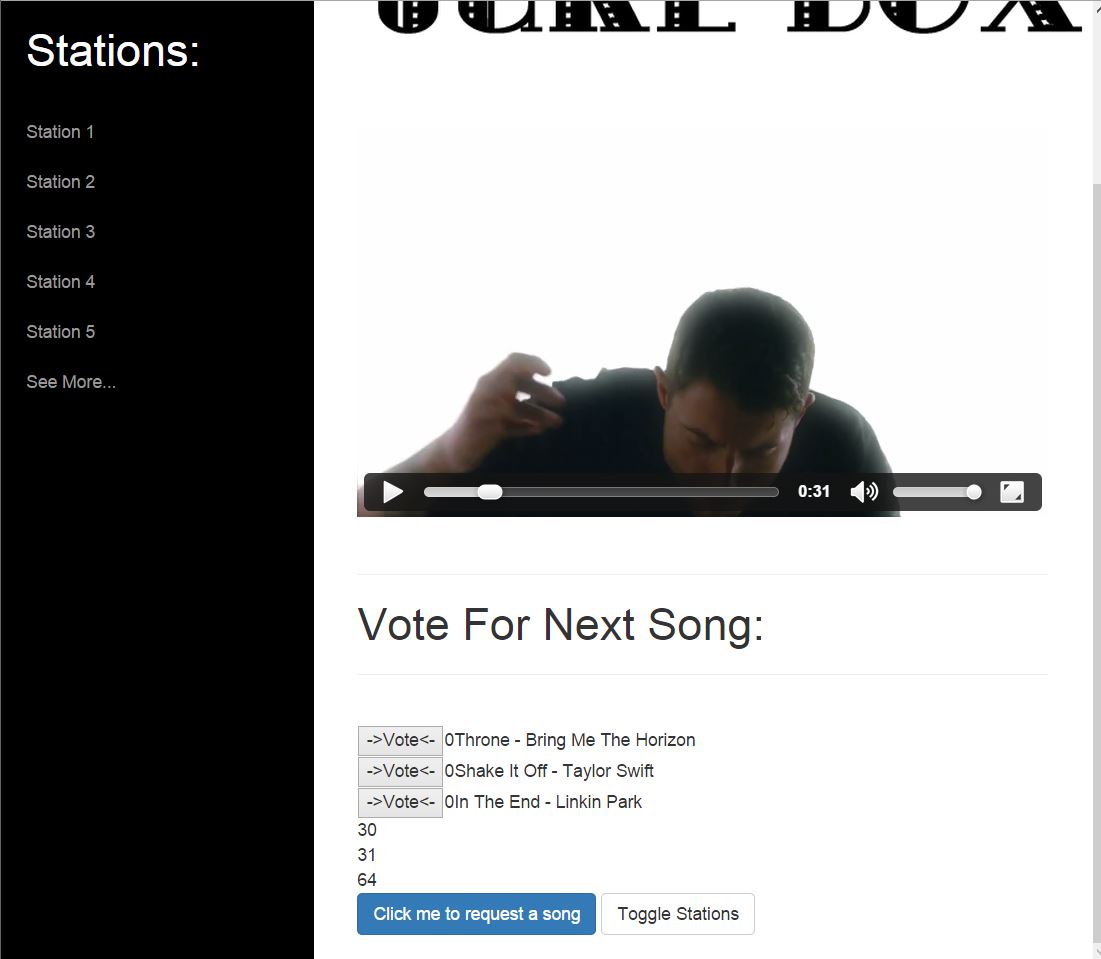
Task: Click the page vertical scrollbar
Action: pos(1096,480)
